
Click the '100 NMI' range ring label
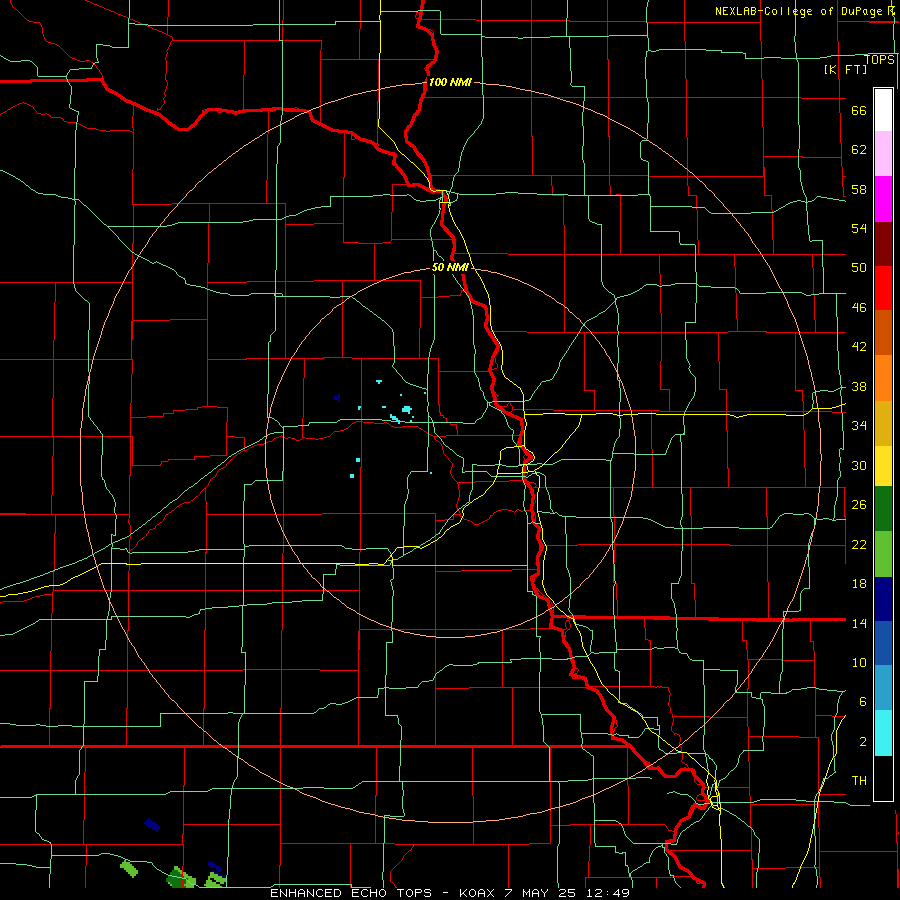450,82
